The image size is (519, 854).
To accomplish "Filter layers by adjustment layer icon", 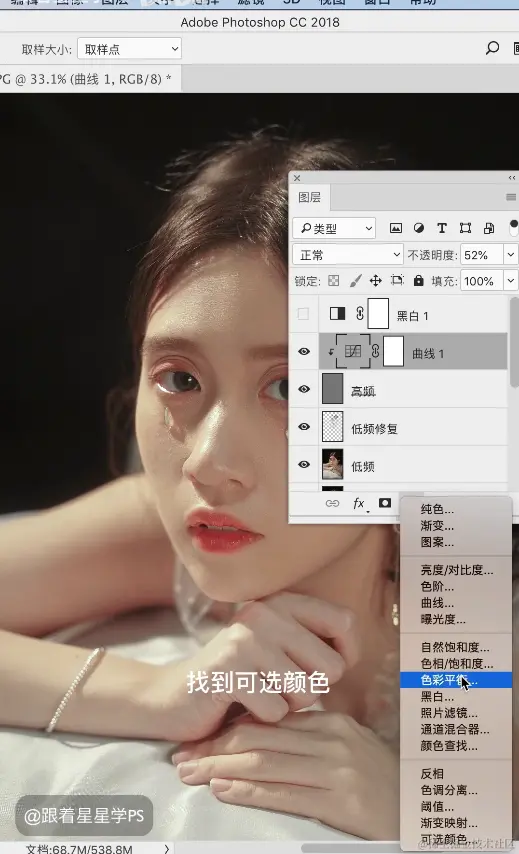I will coord(419,228).
